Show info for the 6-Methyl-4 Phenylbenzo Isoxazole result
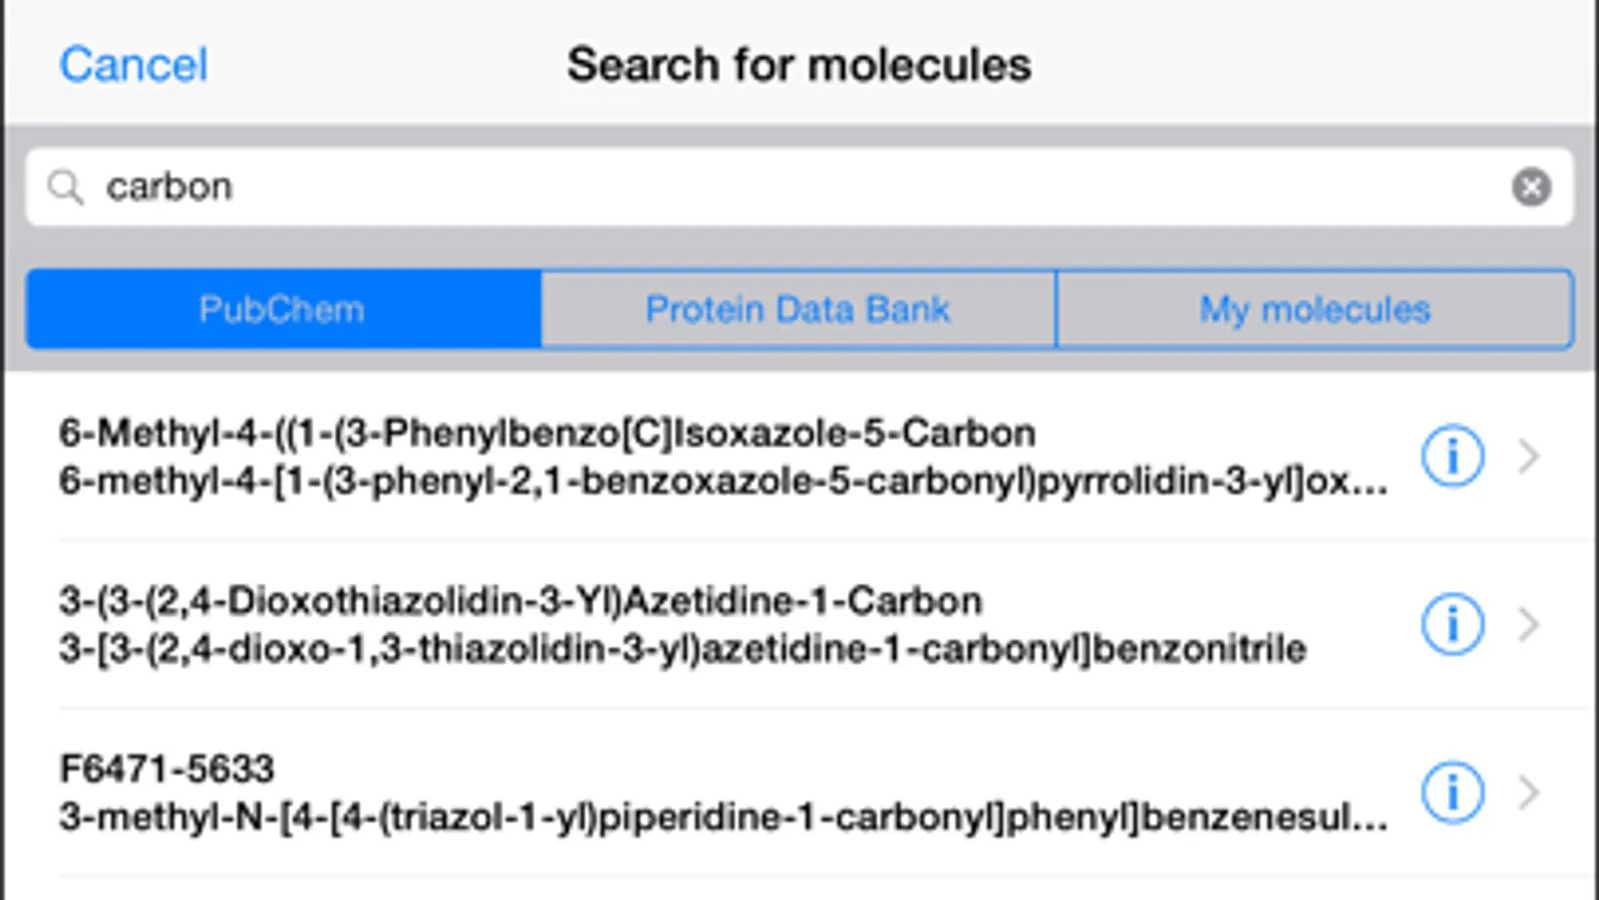 point(1452,457)
